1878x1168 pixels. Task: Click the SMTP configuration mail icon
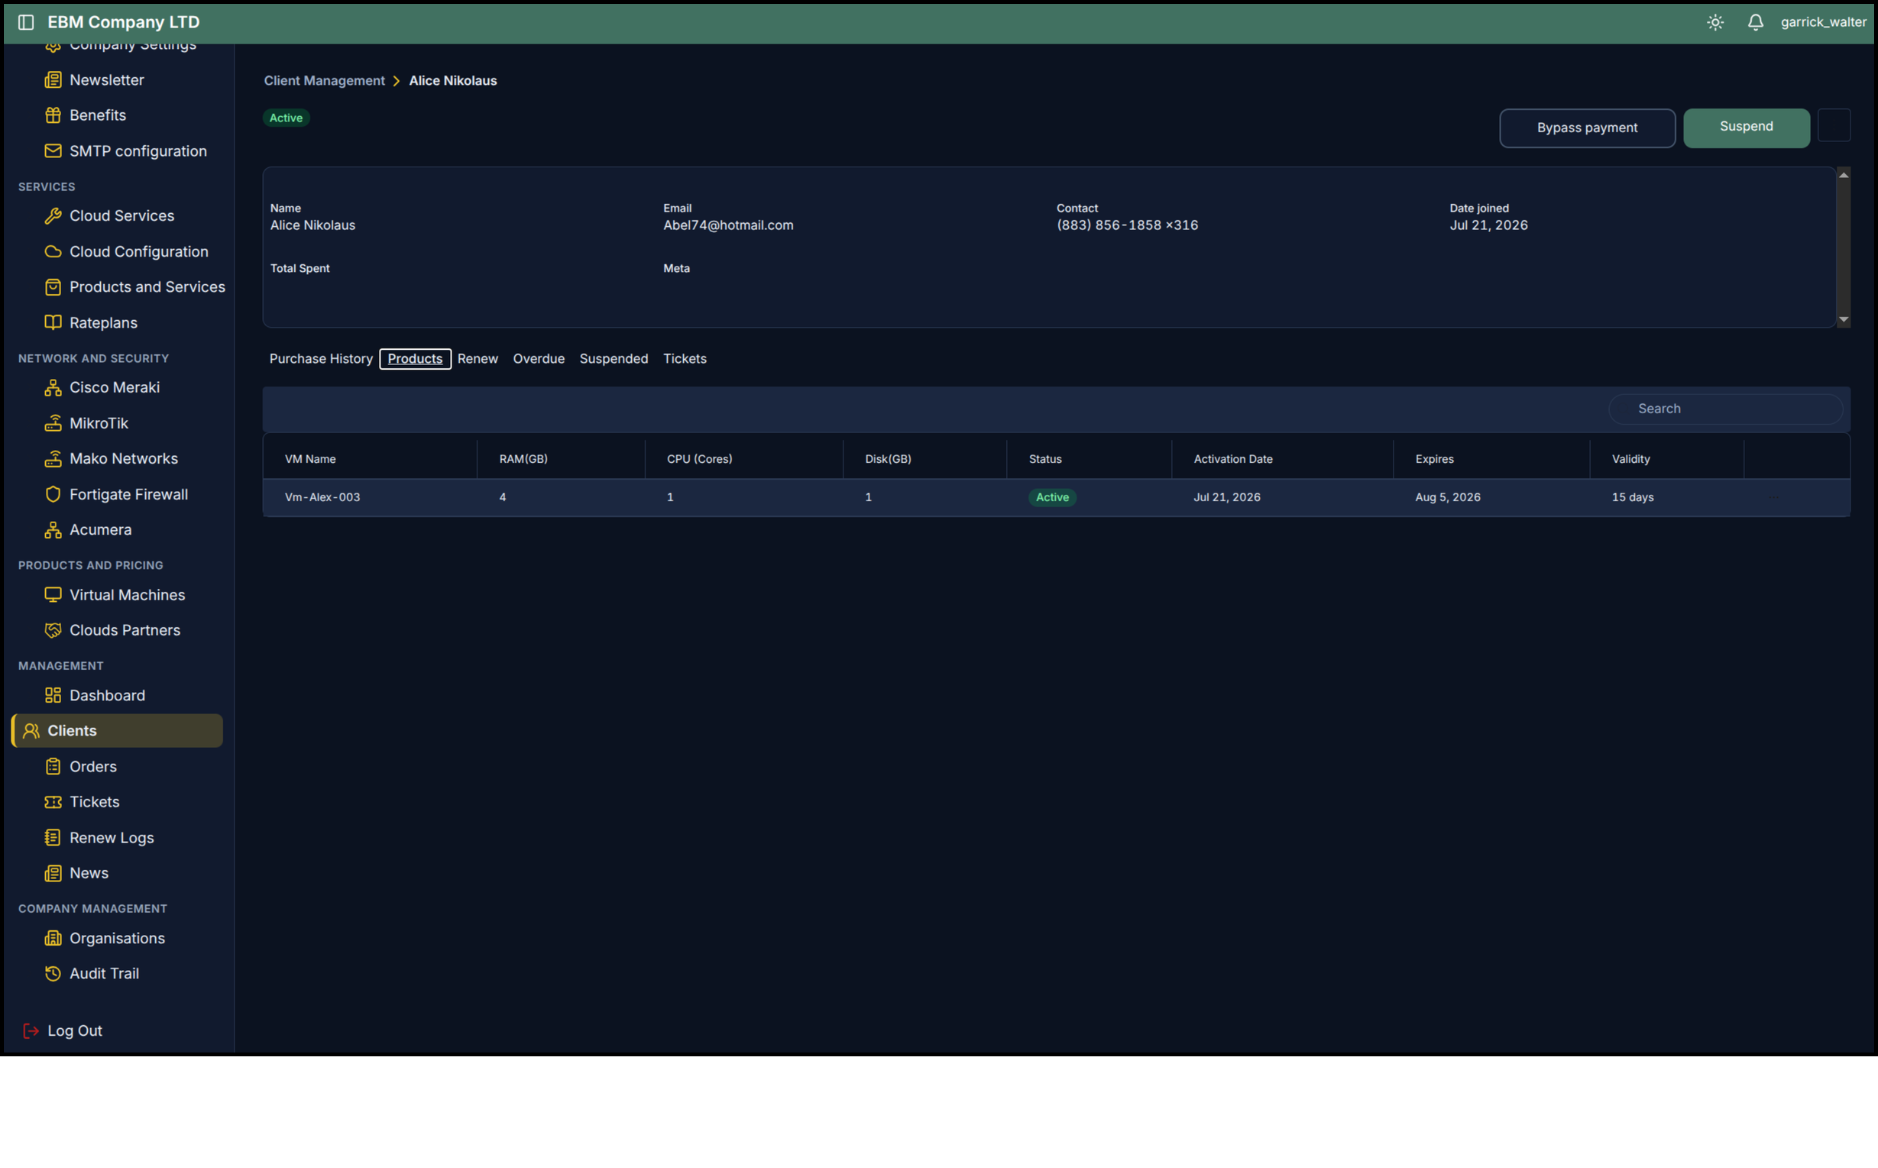pos(53,151)
